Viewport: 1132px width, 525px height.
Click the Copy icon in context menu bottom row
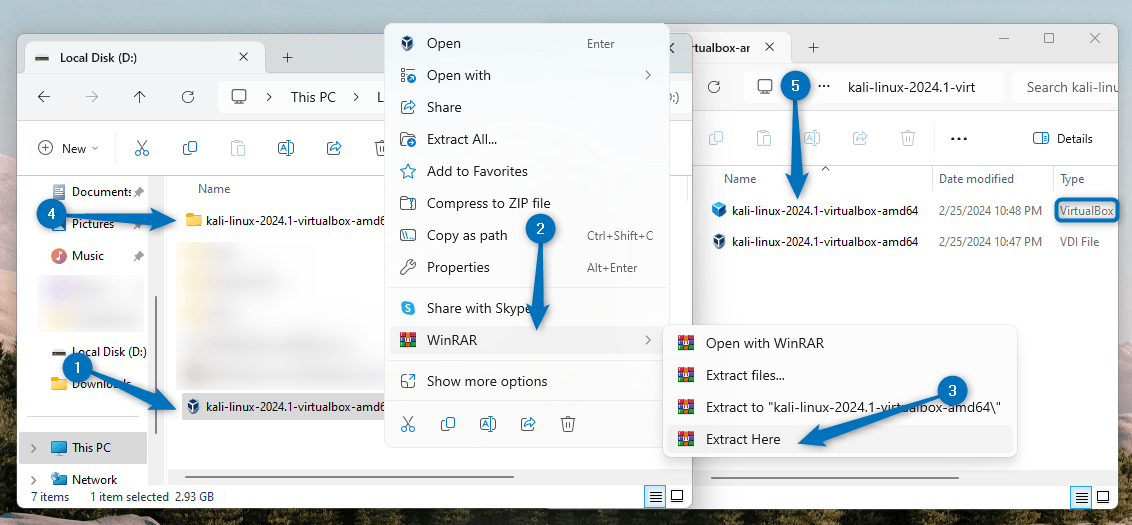[448, 424]
